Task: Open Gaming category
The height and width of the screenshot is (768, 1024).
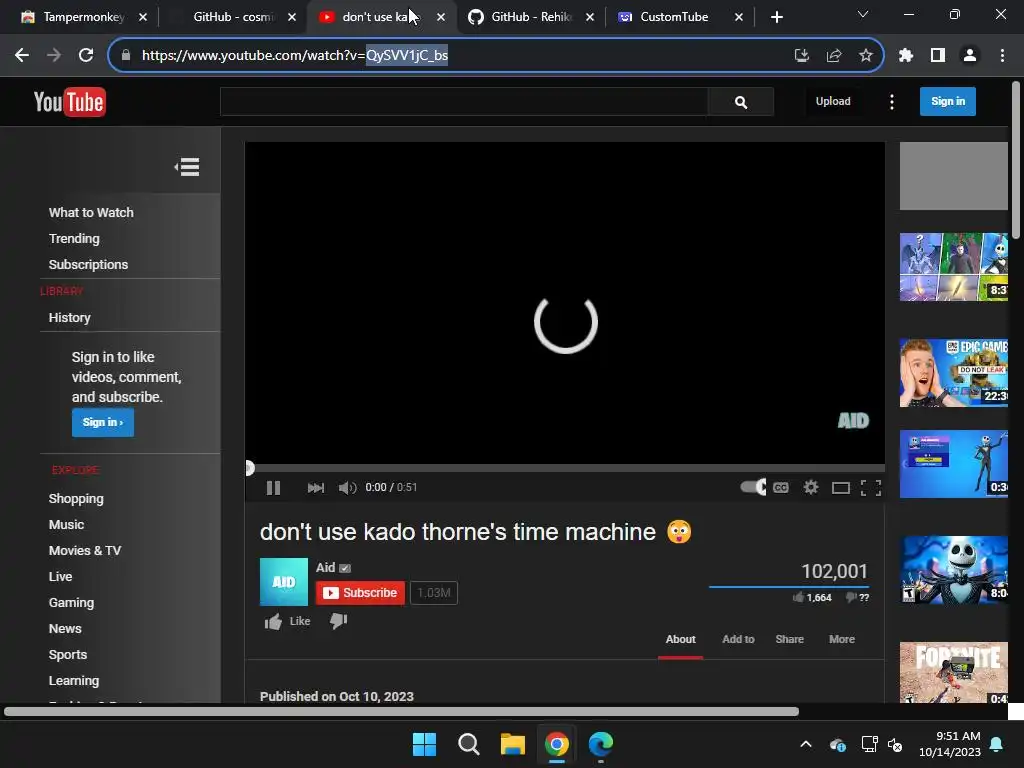Action: (x=71, y=603)
